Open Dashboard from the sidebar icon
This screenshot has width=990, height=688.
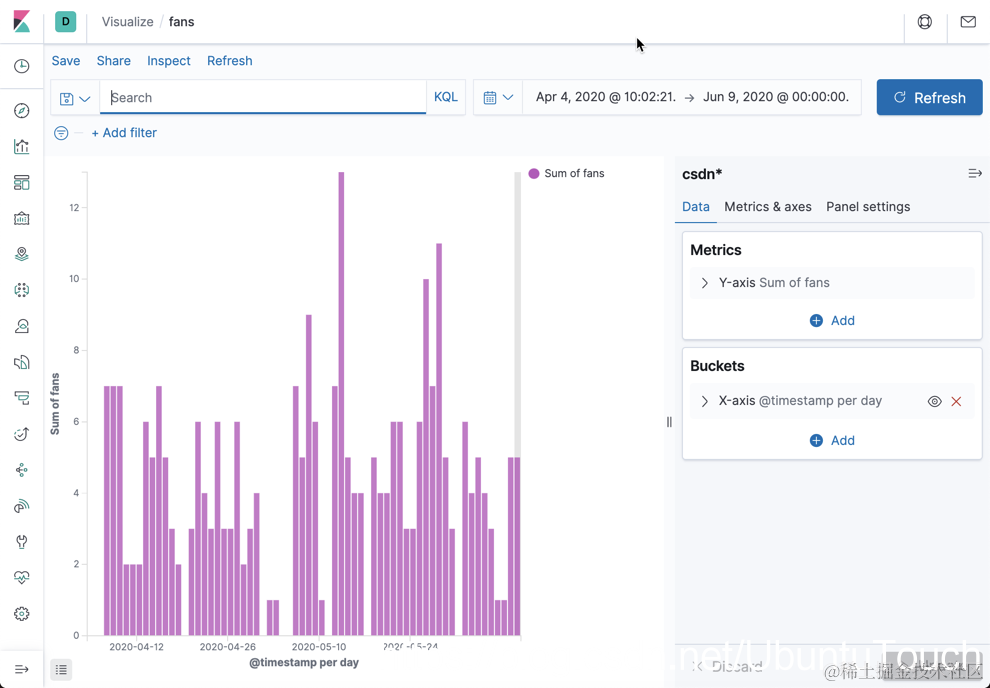click(x=21, y=183)
